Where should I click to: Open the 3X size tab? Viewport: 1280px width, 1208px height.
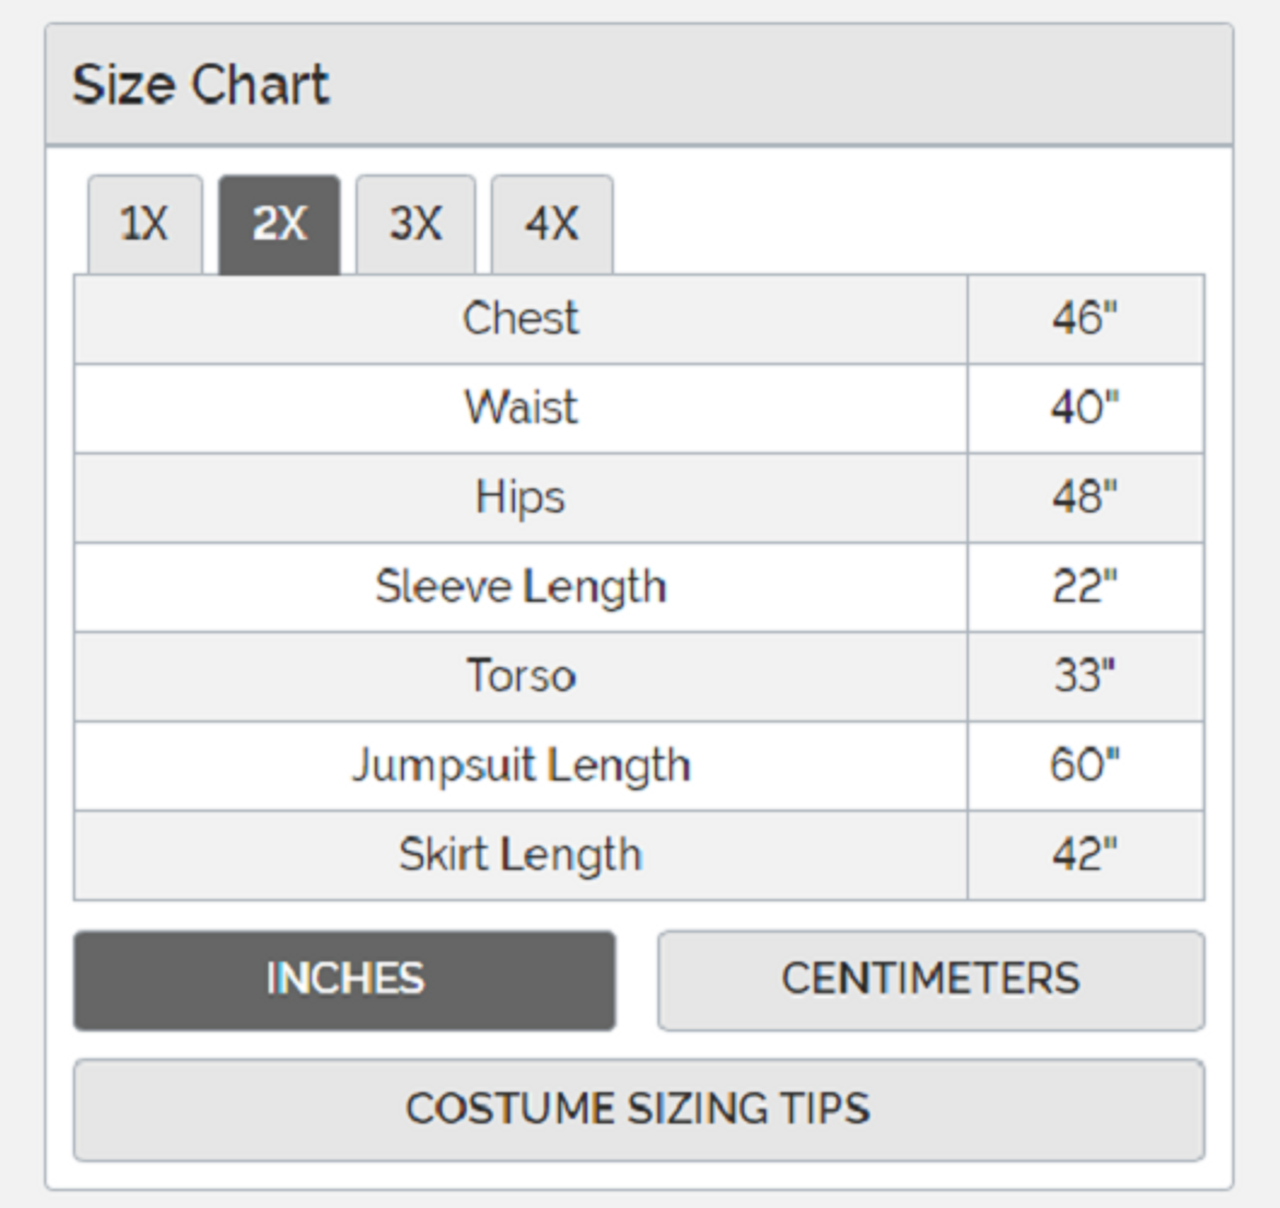(415, 223)
